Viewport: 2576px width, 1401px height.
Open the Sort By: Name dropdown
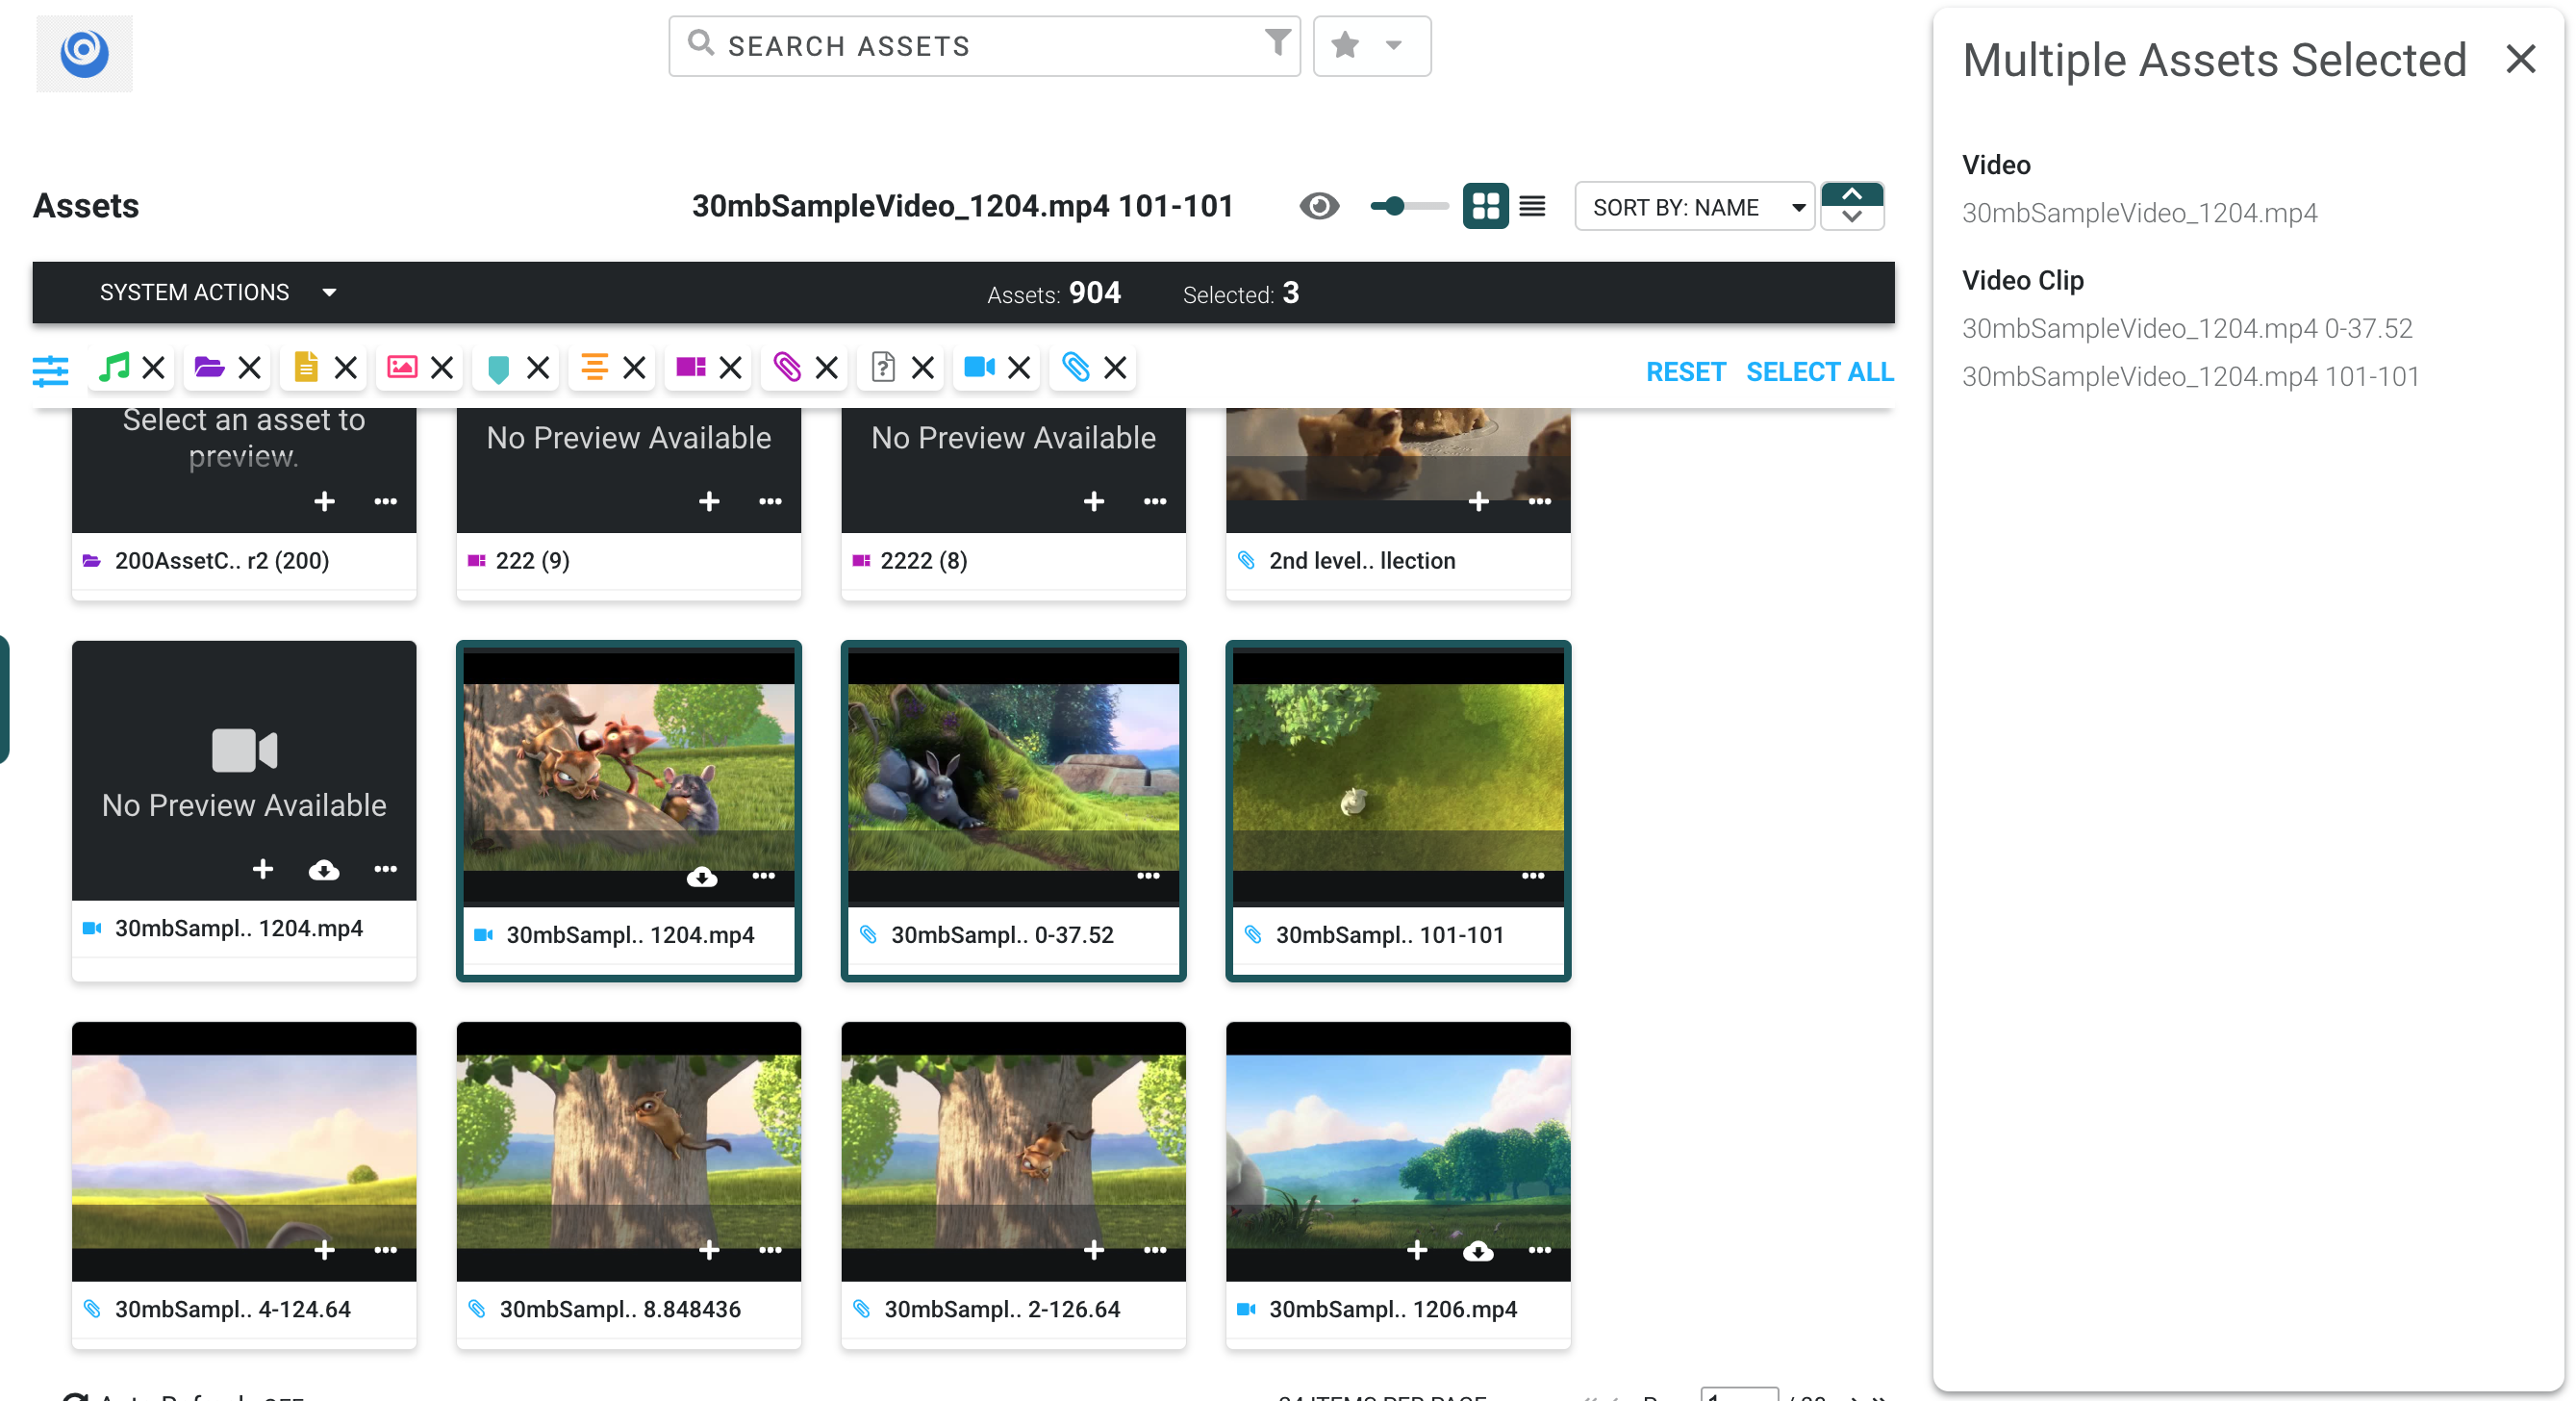coord(1694,207)
